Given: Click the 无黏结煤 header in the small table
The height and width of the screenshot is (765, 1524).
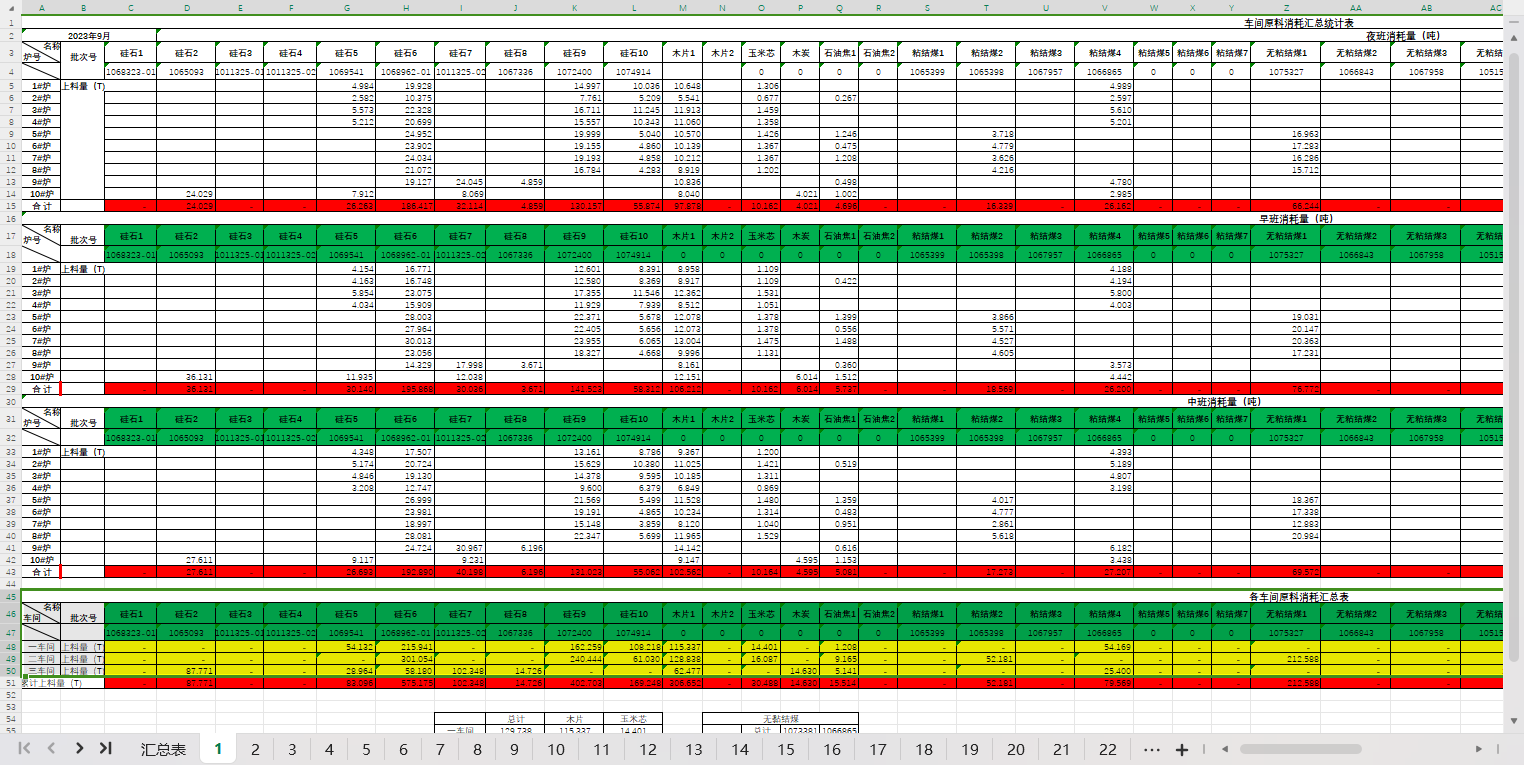Looking at the screenshot, I should tap(780, 719).
